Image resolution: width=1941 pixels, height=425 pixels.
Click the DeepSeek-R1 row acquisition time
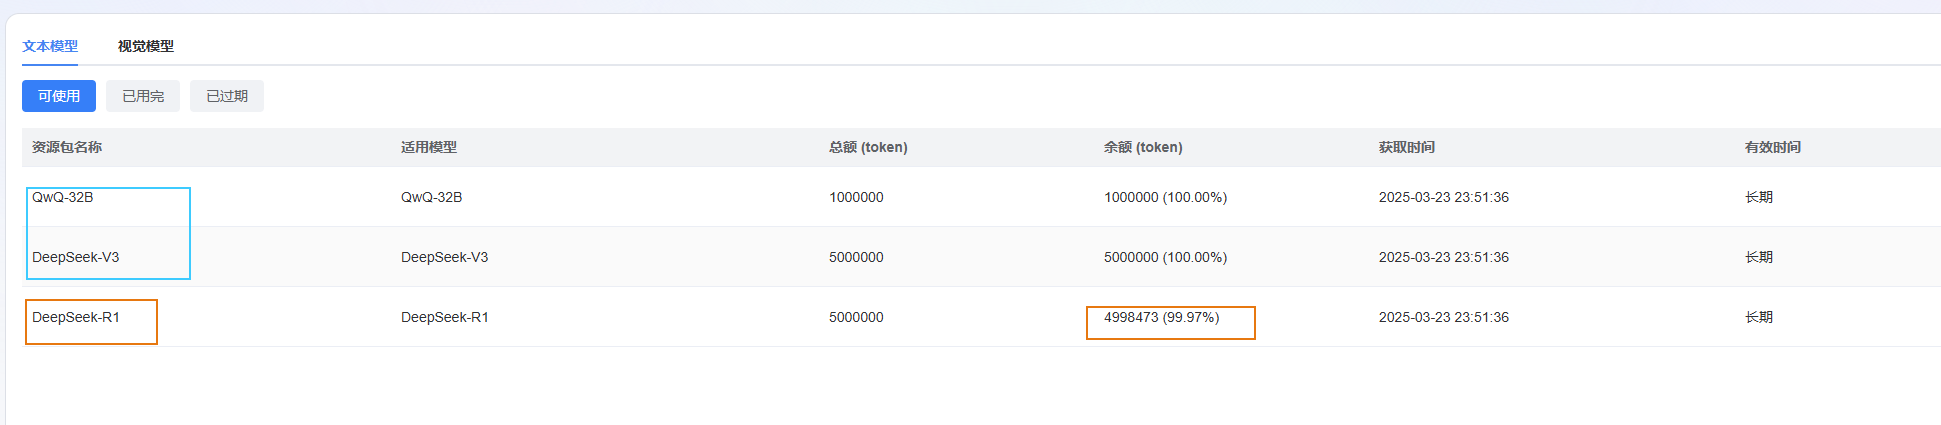(1444, 317)
